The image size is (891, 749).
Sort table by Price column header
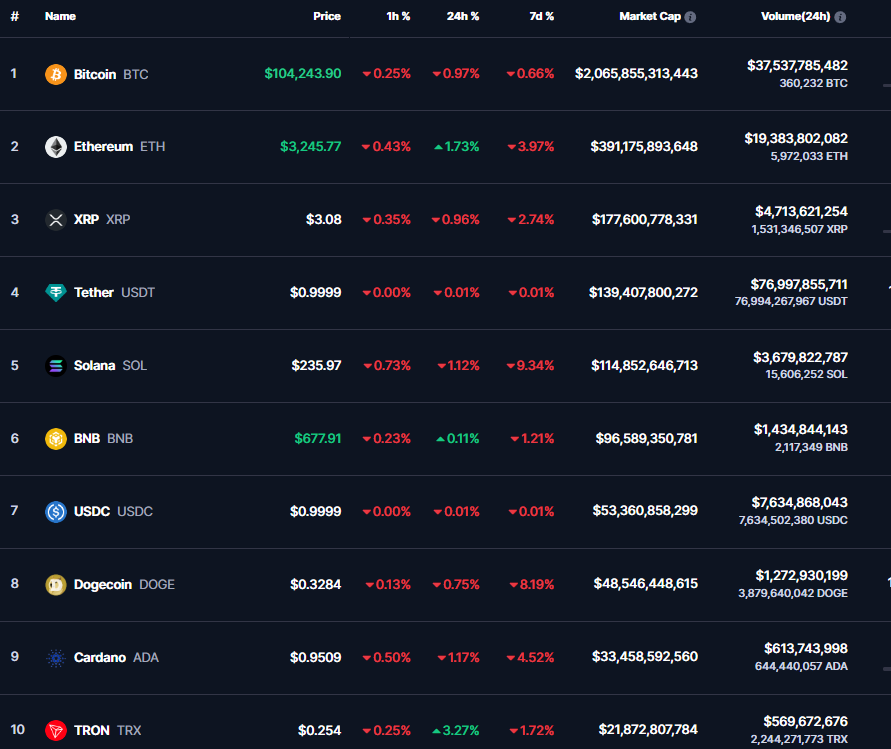tap(326, 17)
